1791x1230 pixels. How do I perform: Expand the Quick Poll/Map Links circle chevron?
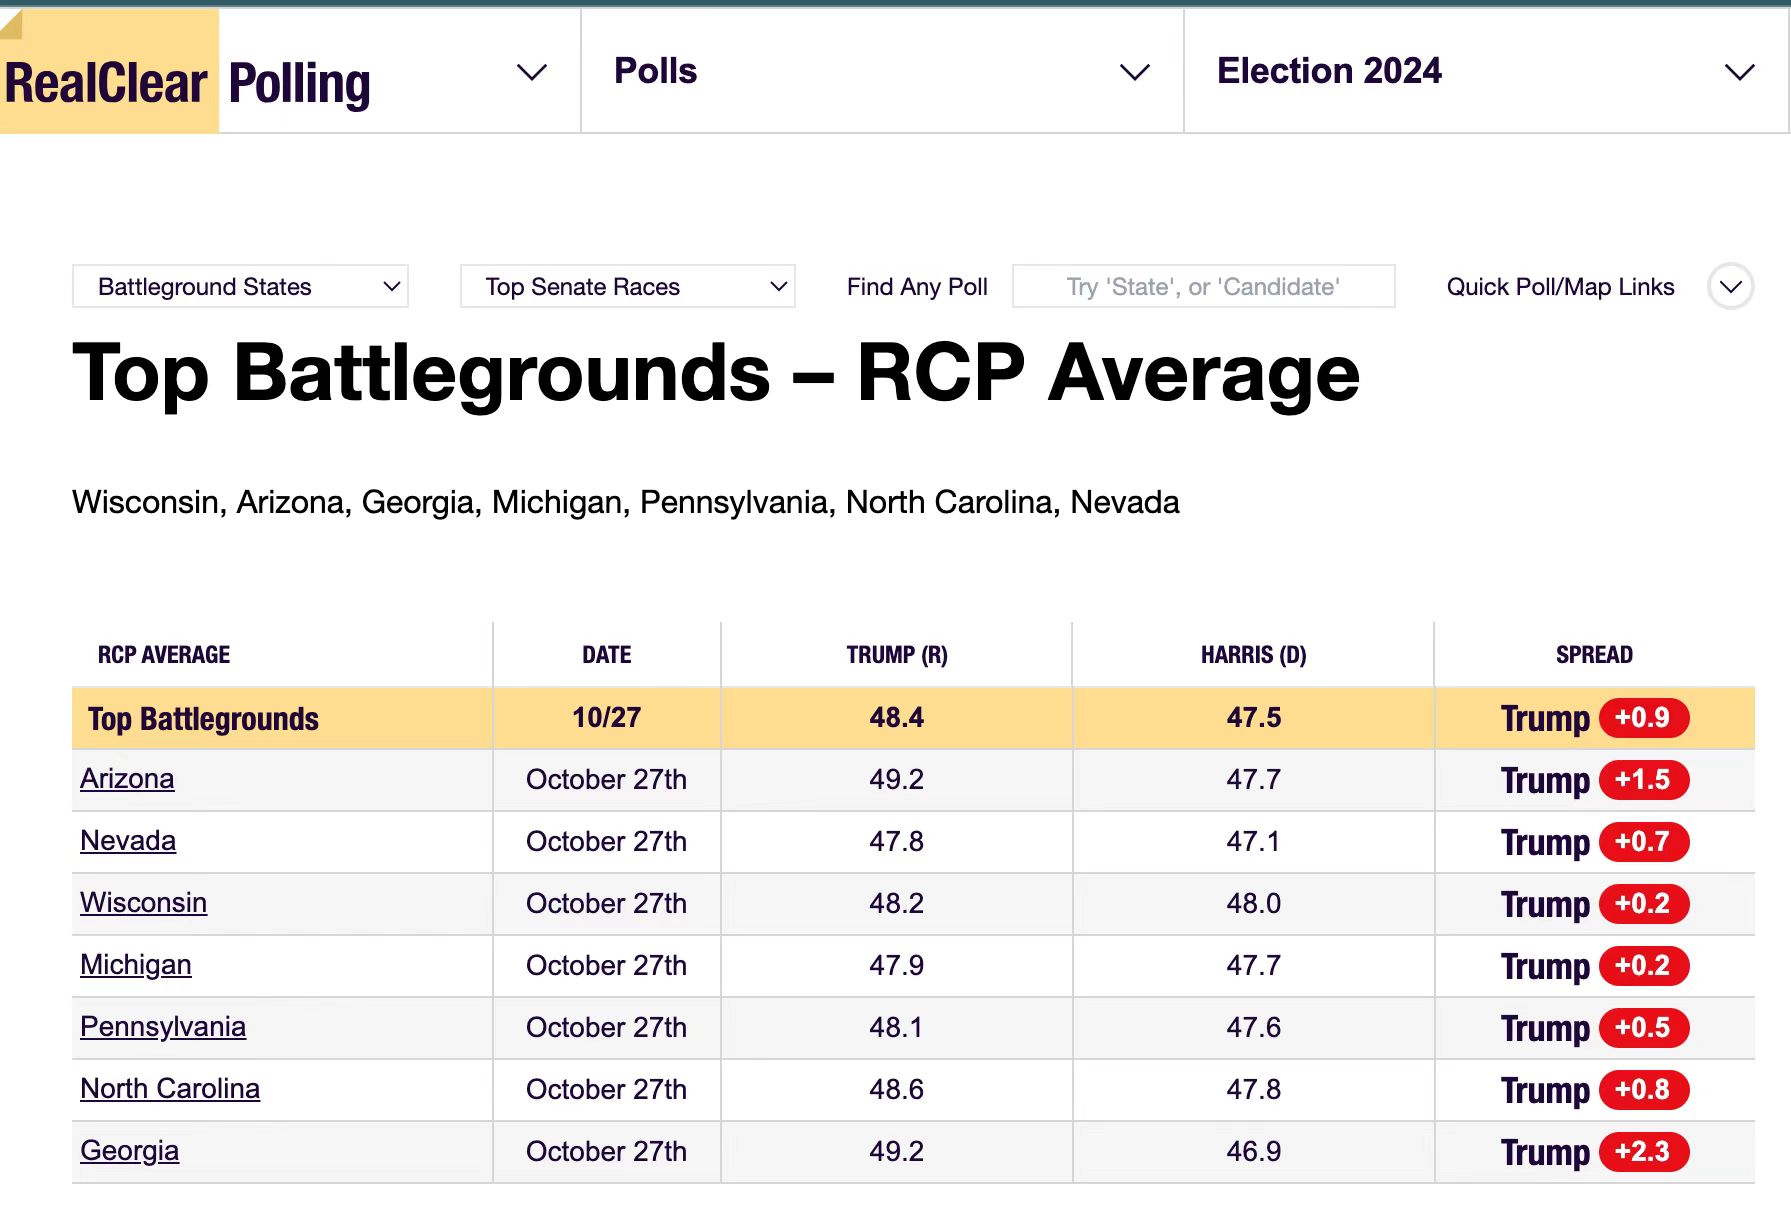[x=1730, y=287]
